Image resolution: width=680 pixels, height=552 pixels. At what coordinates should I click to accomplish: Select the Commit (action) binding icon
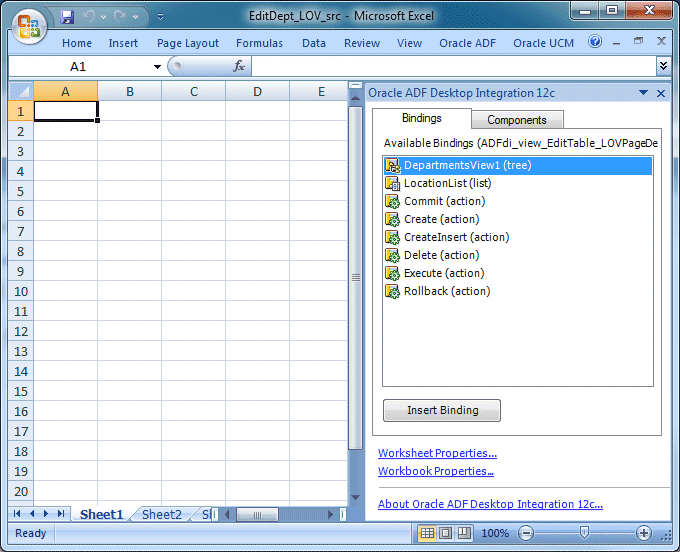(392, 201)
